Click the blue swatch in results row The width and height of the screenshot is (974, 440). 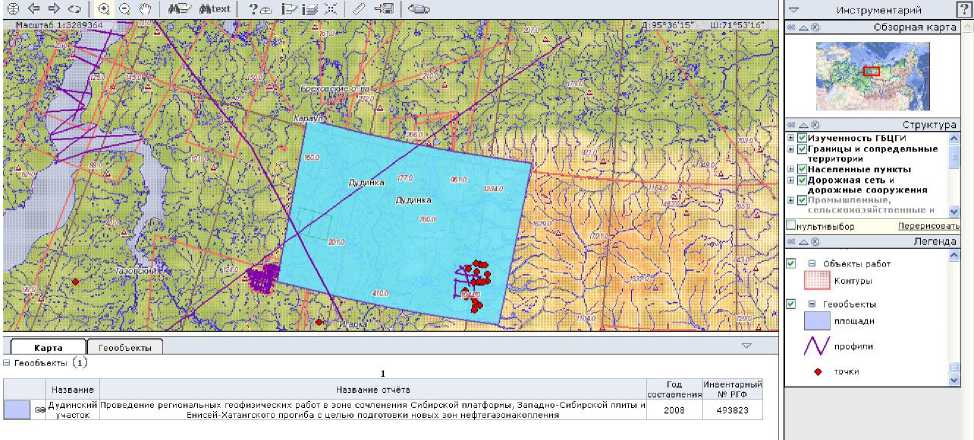tap(16, 410)
